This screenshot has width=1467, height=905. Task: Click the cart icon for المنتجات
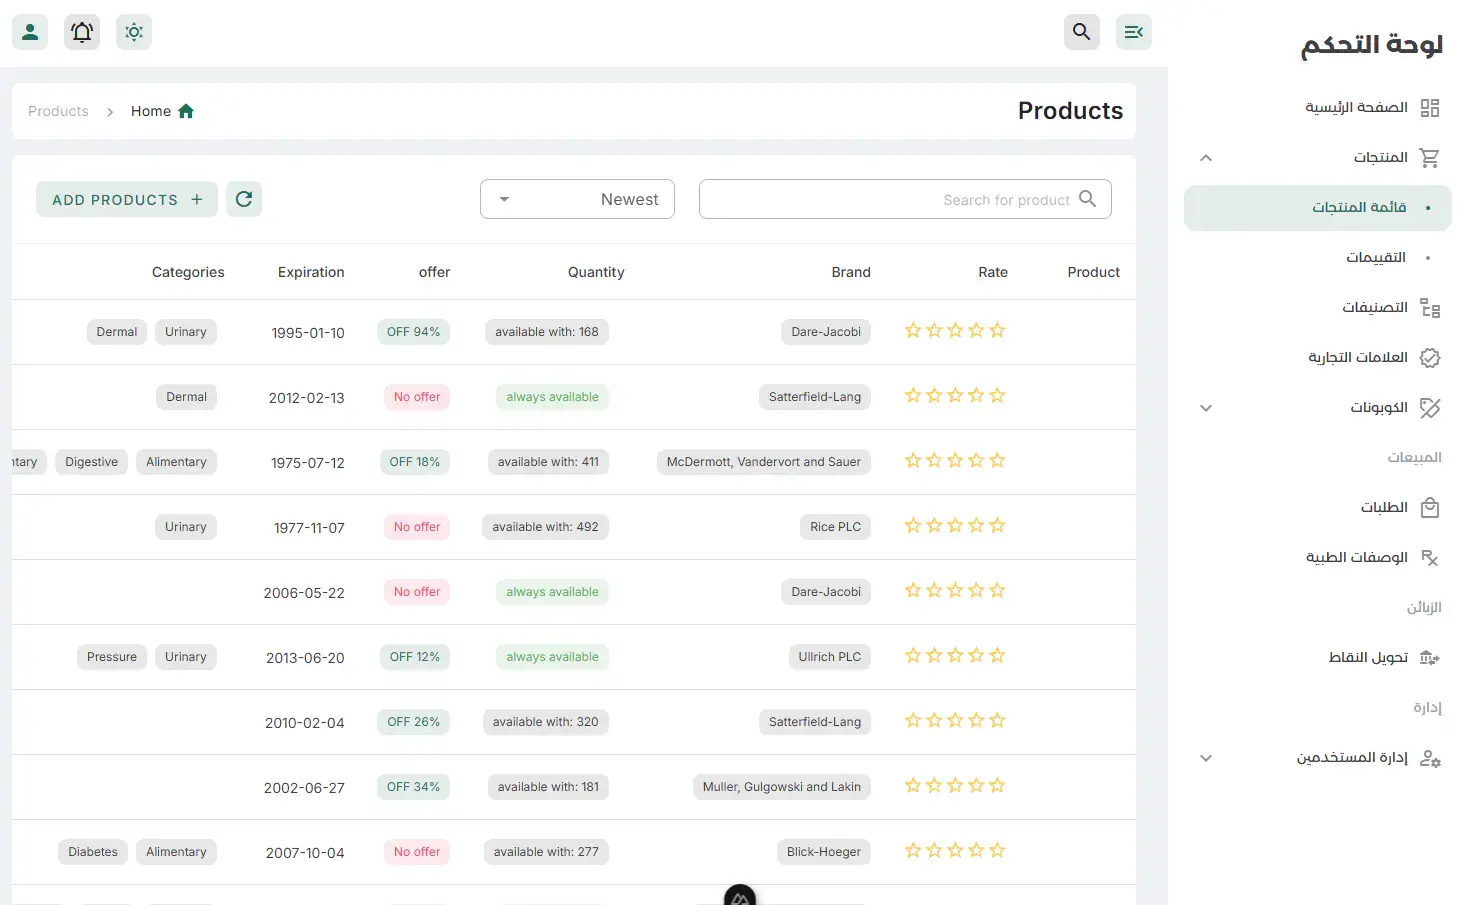pyautogui.click(x=1430, y=158)
